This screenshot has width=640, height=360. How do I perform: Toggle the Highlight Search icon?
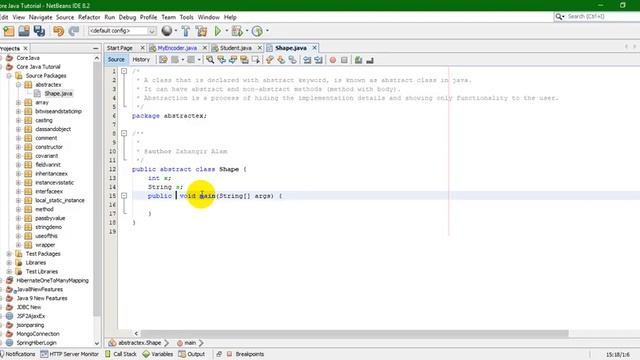[244, 60]
